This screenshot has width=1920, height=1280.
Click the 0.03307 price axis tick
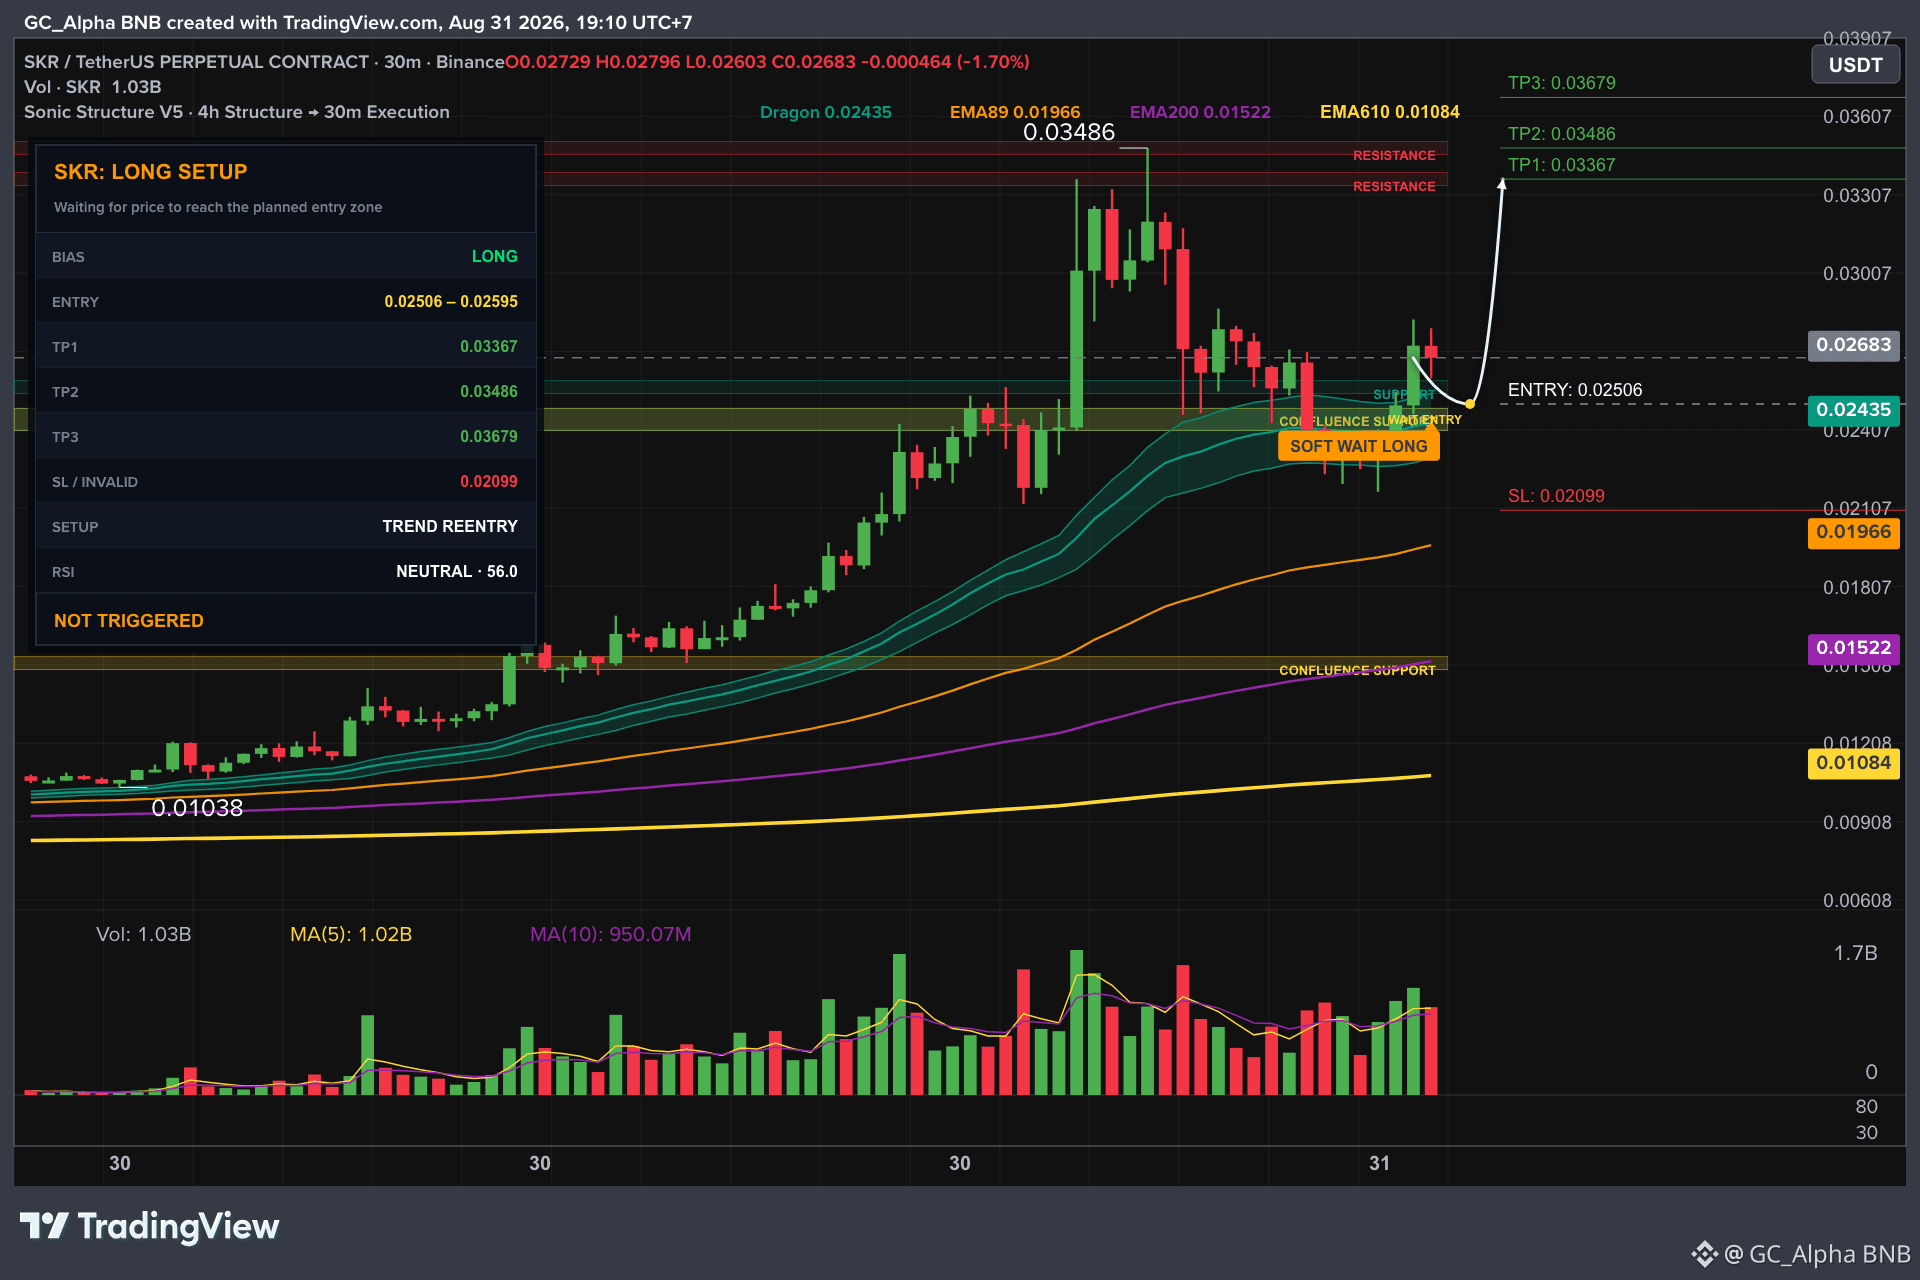[x=1857, y=196]
